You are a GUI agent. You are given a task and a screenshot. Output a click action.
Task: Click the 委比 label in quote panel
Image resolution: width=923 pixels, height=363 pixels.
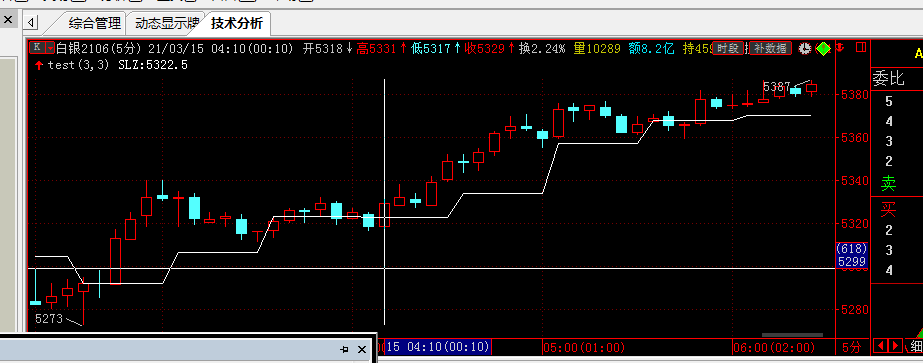tap(888, 79)
